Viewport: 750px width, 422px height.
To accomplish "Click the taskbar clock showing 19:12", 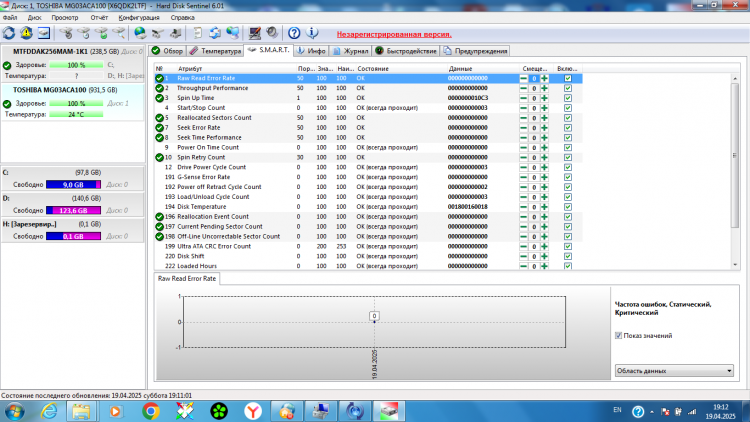I will (720, 411).
